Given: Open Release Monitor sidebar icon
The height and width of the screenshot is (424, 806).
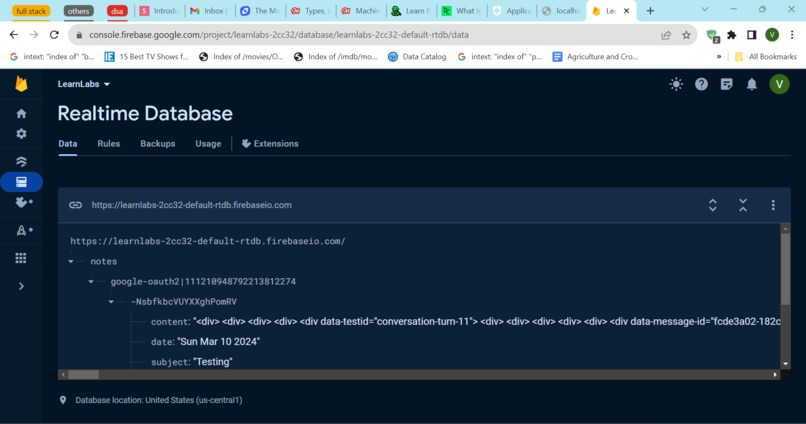Looking at the screenshot, I should click(x=21, y=230).
